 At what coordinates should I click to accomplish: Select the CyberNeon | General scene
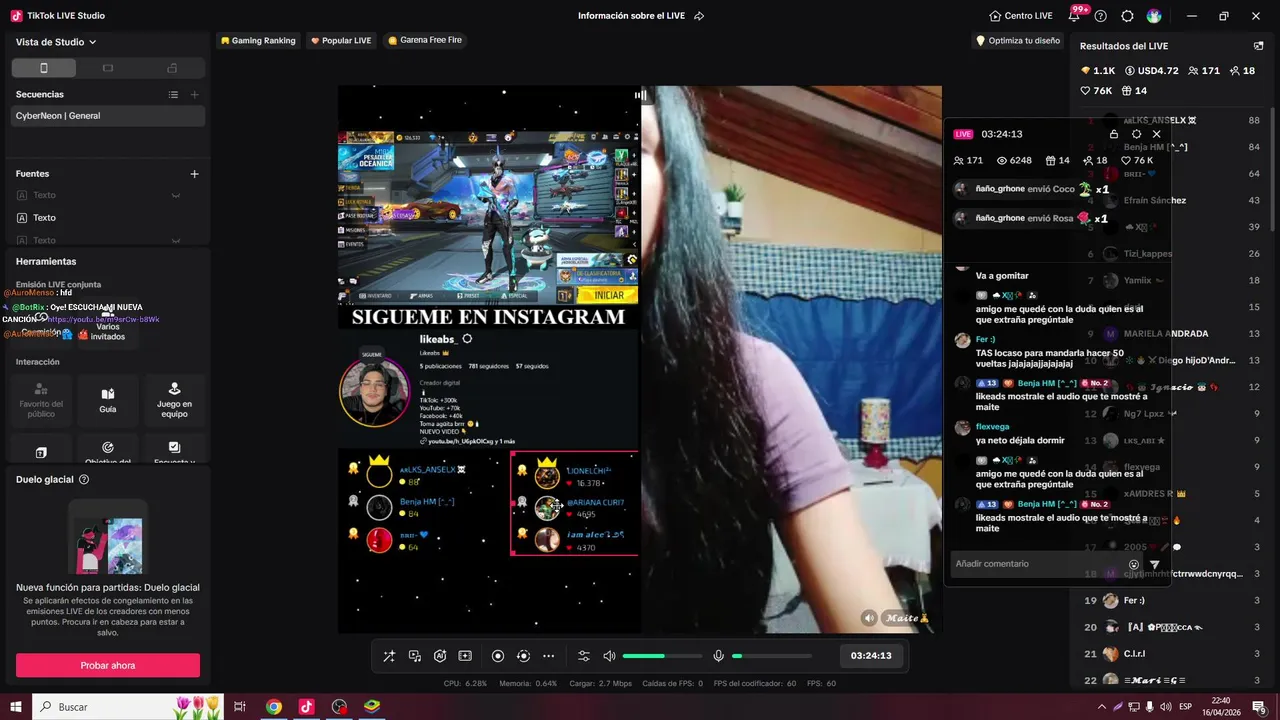108,116
